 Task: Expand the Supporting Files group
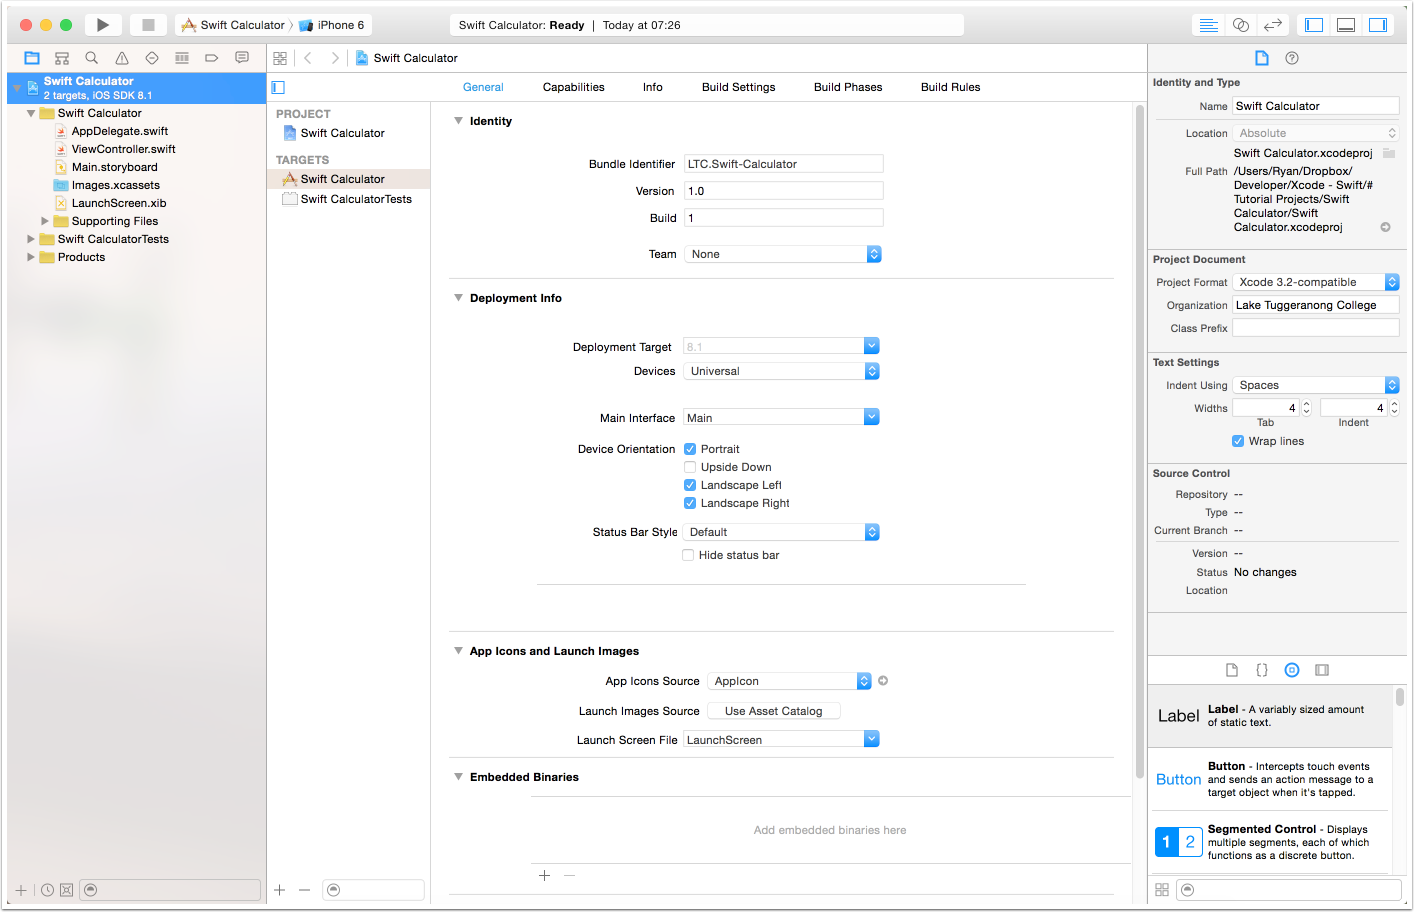tap(45, 221)
